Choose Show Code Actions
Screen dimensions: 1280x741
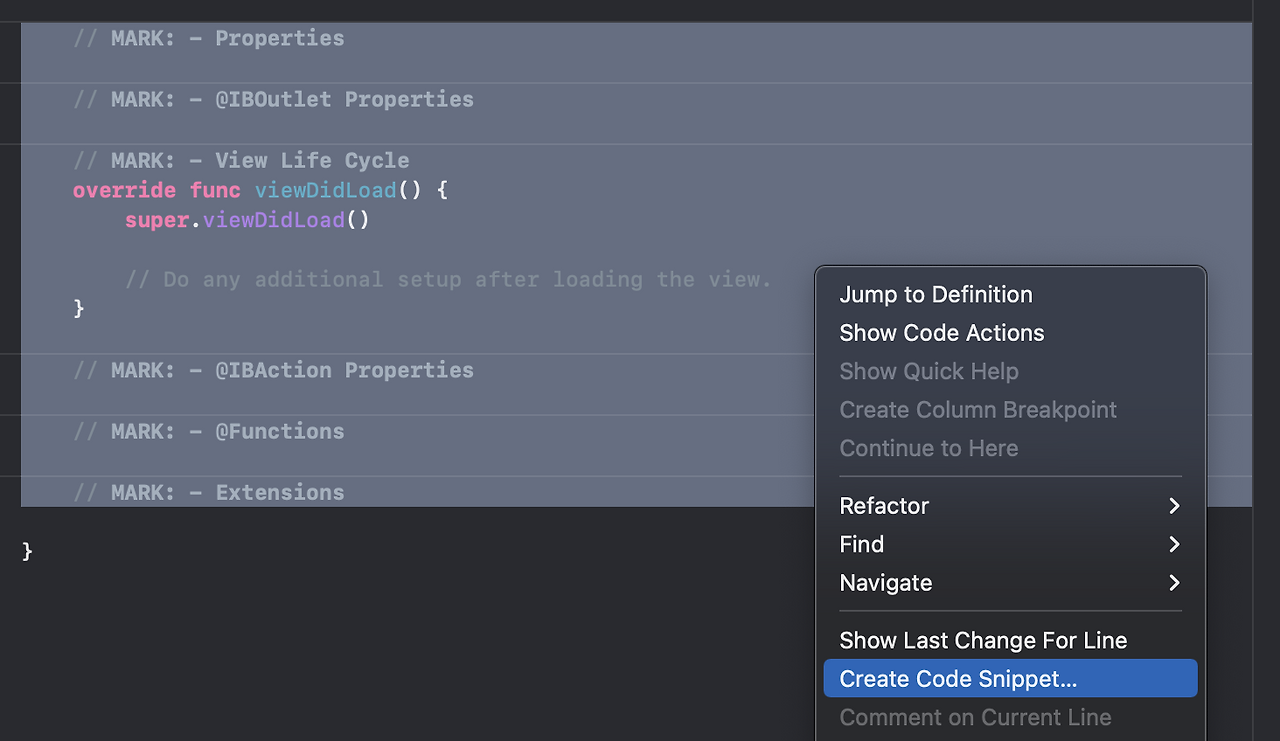[x=941, y=333]
